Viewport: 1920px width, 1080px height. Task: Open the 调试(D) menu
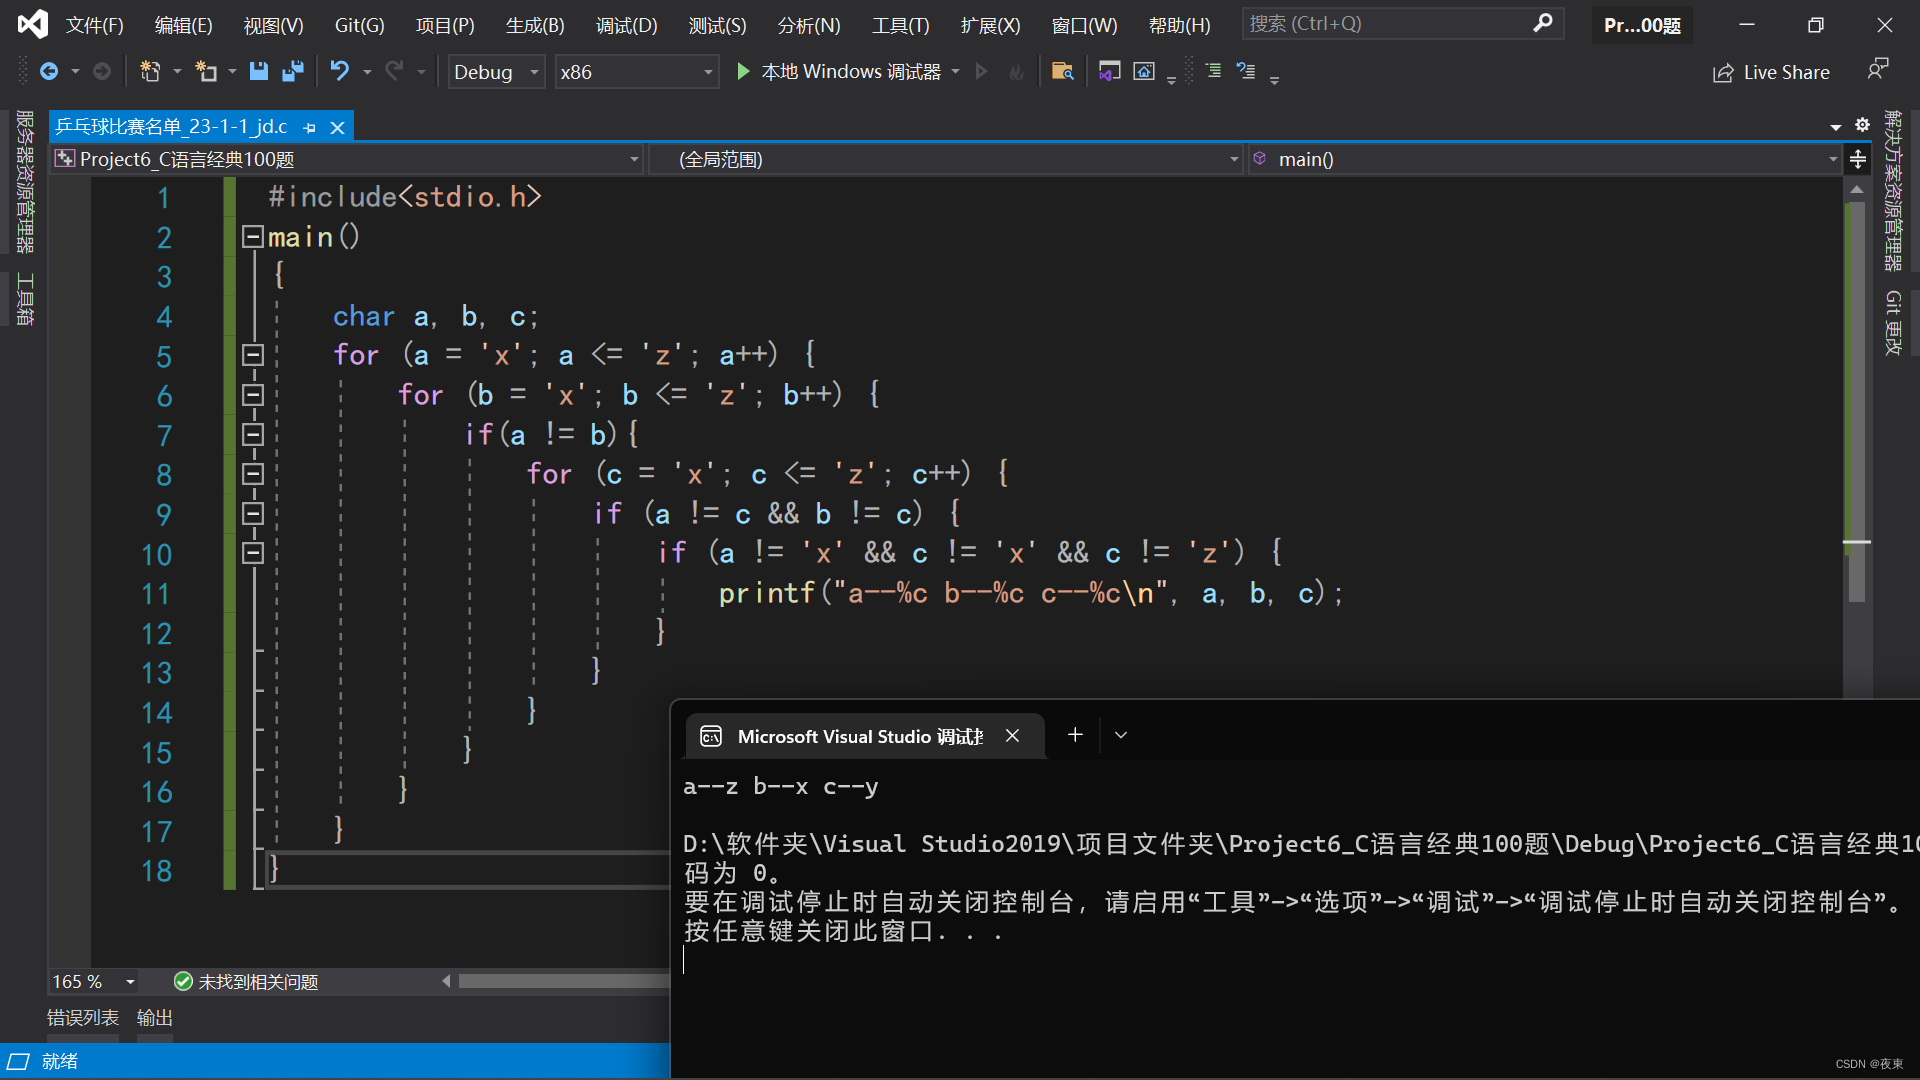pyautogui.click(x=626, y=25)
